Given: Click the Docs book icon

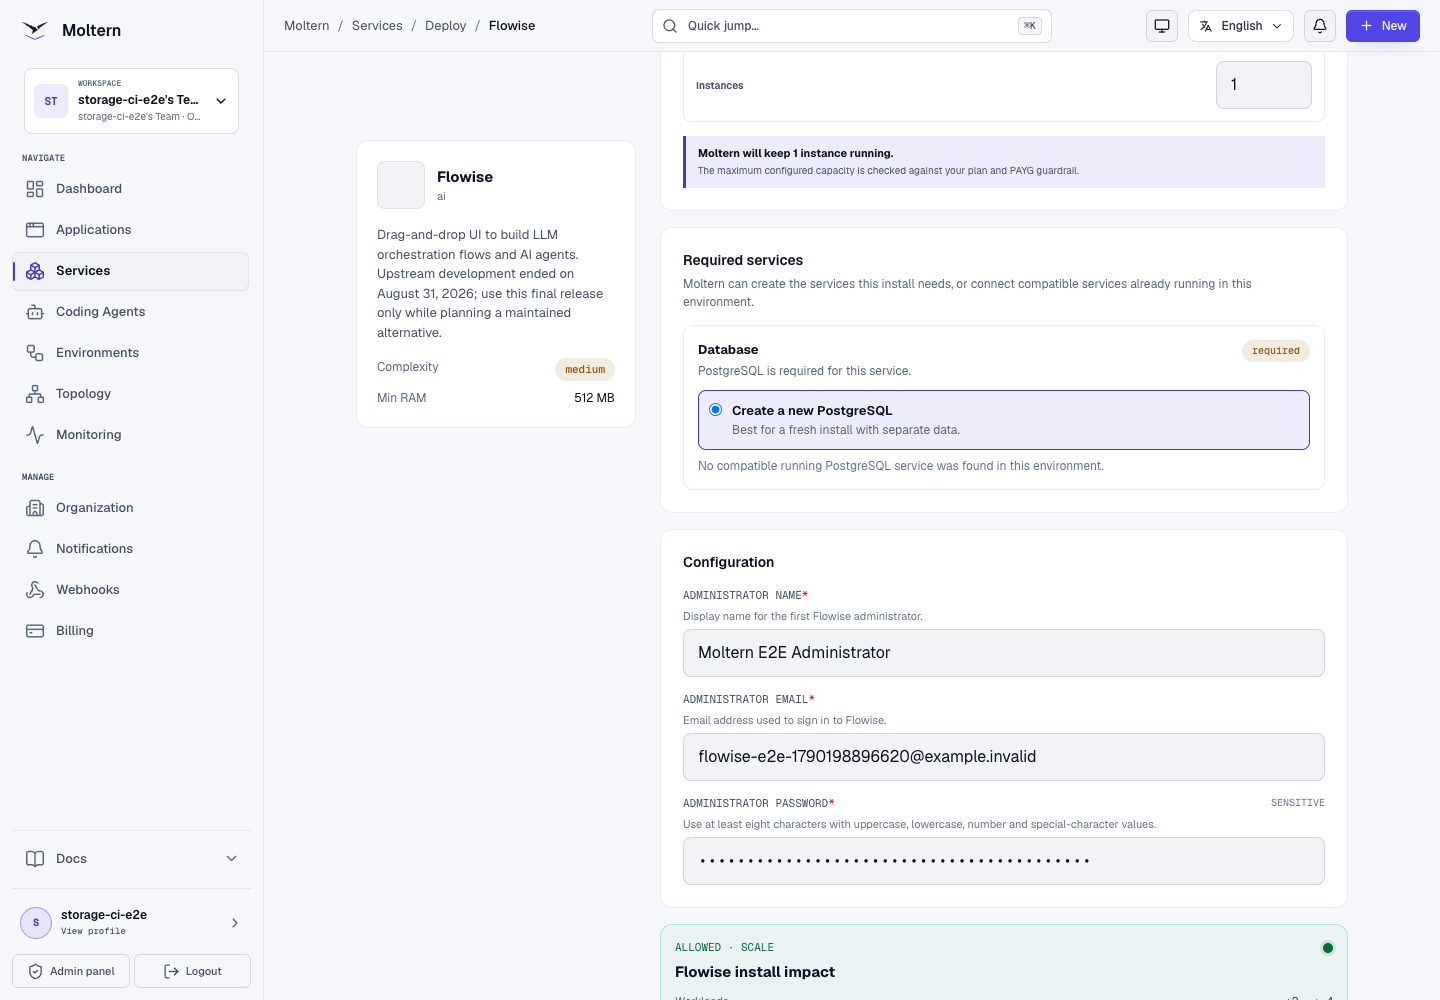Looking at the screenshot, I should coord(35,859).
